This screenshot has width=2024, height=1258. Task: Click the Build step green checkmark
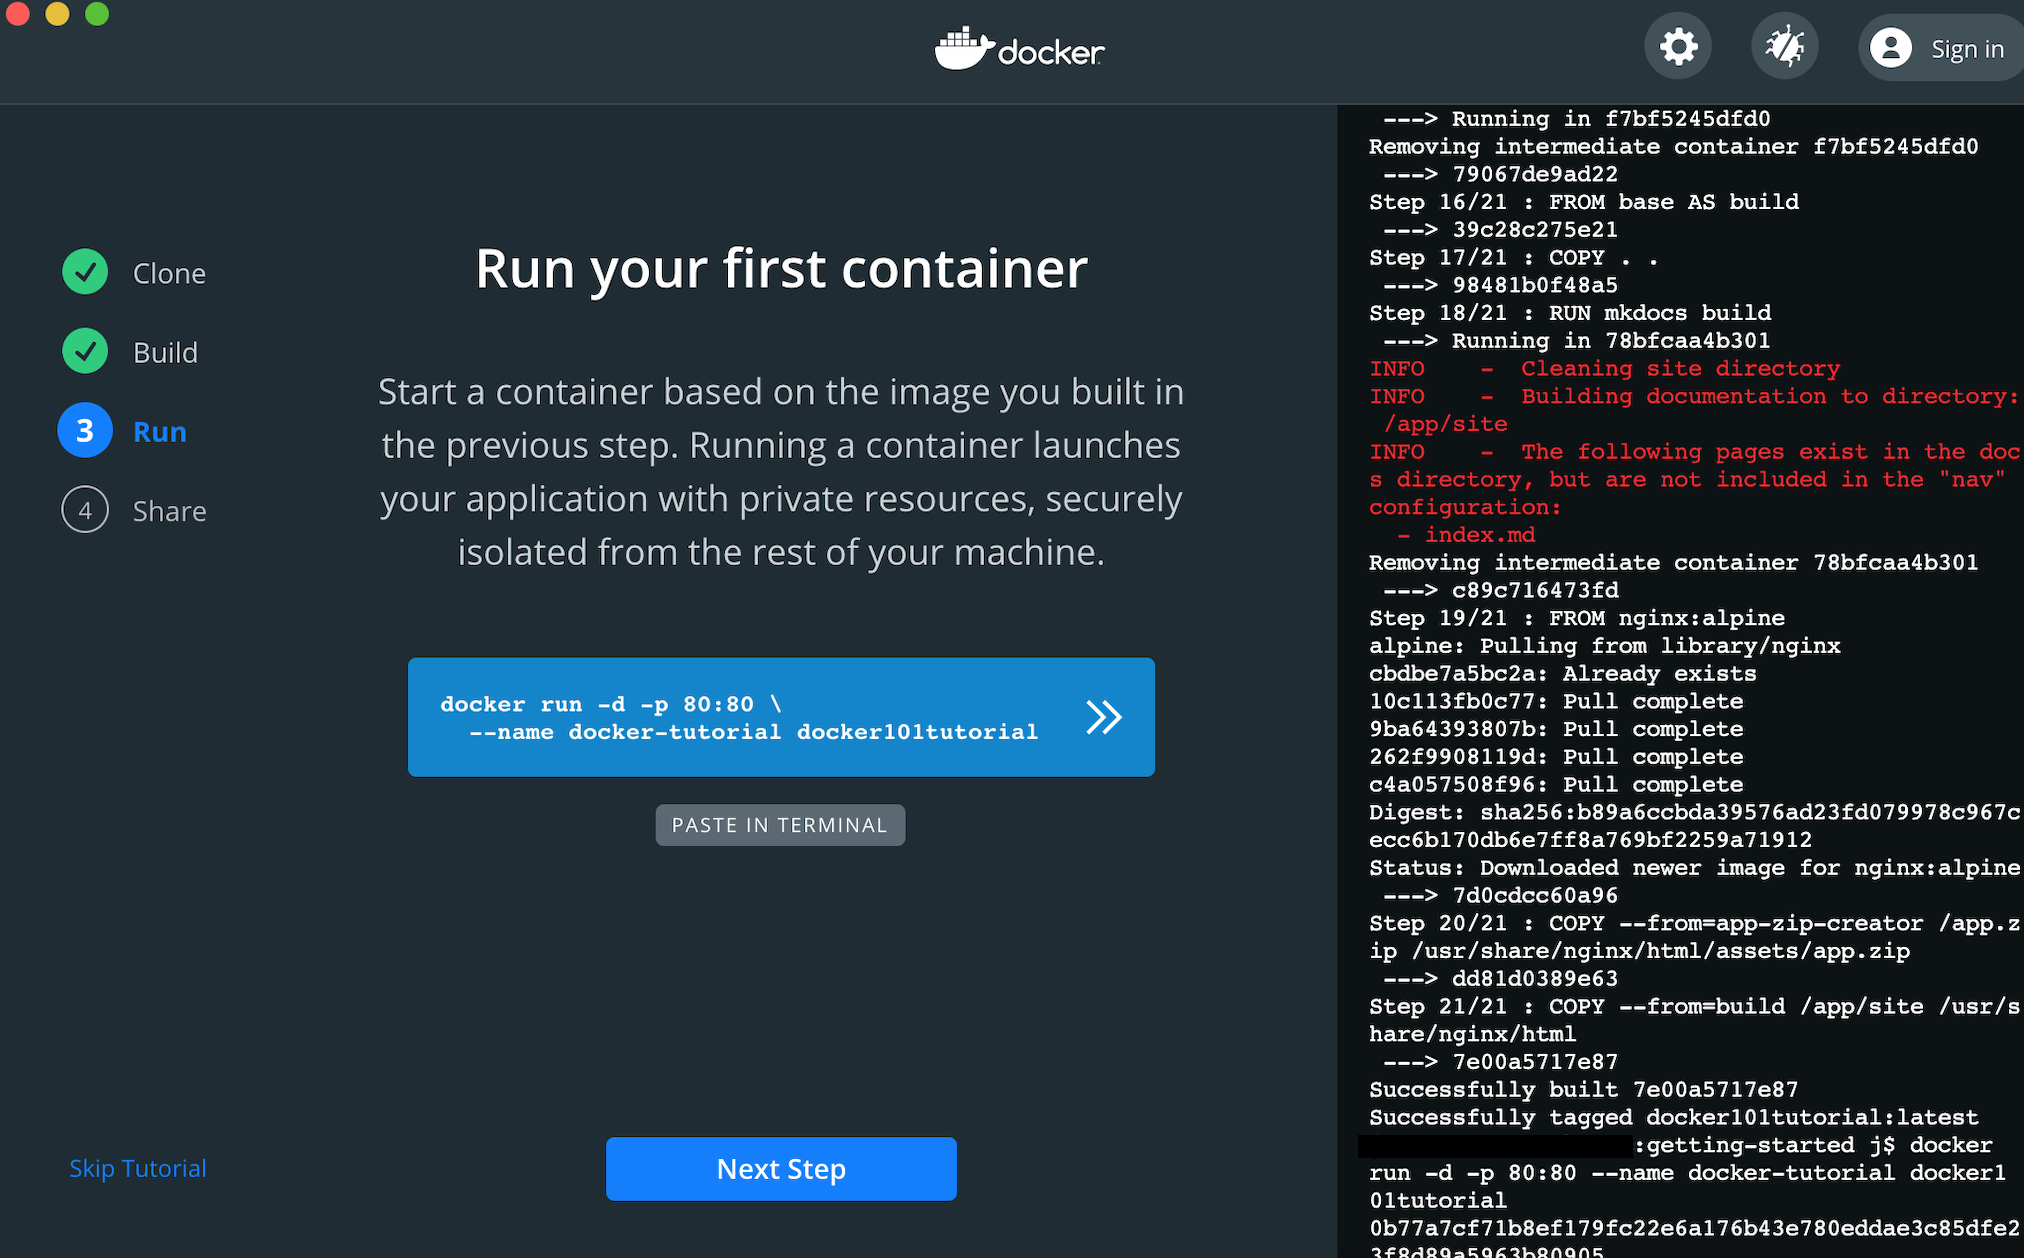(x=85, y=351)
